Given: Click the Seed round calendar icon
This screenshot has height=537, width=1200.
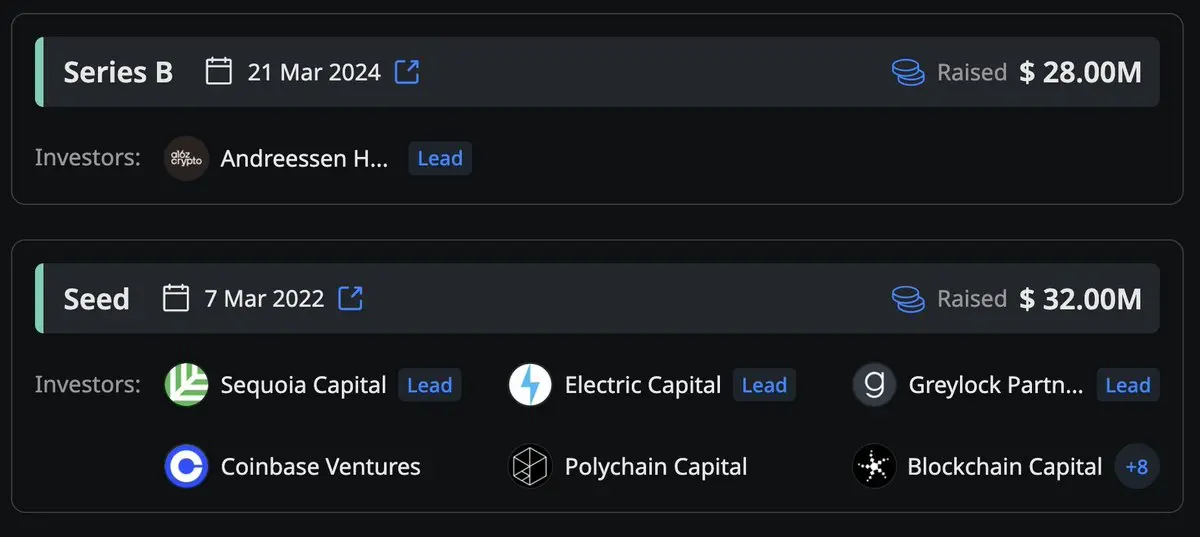Looking at the screenshot, I should tap(176, 298).
